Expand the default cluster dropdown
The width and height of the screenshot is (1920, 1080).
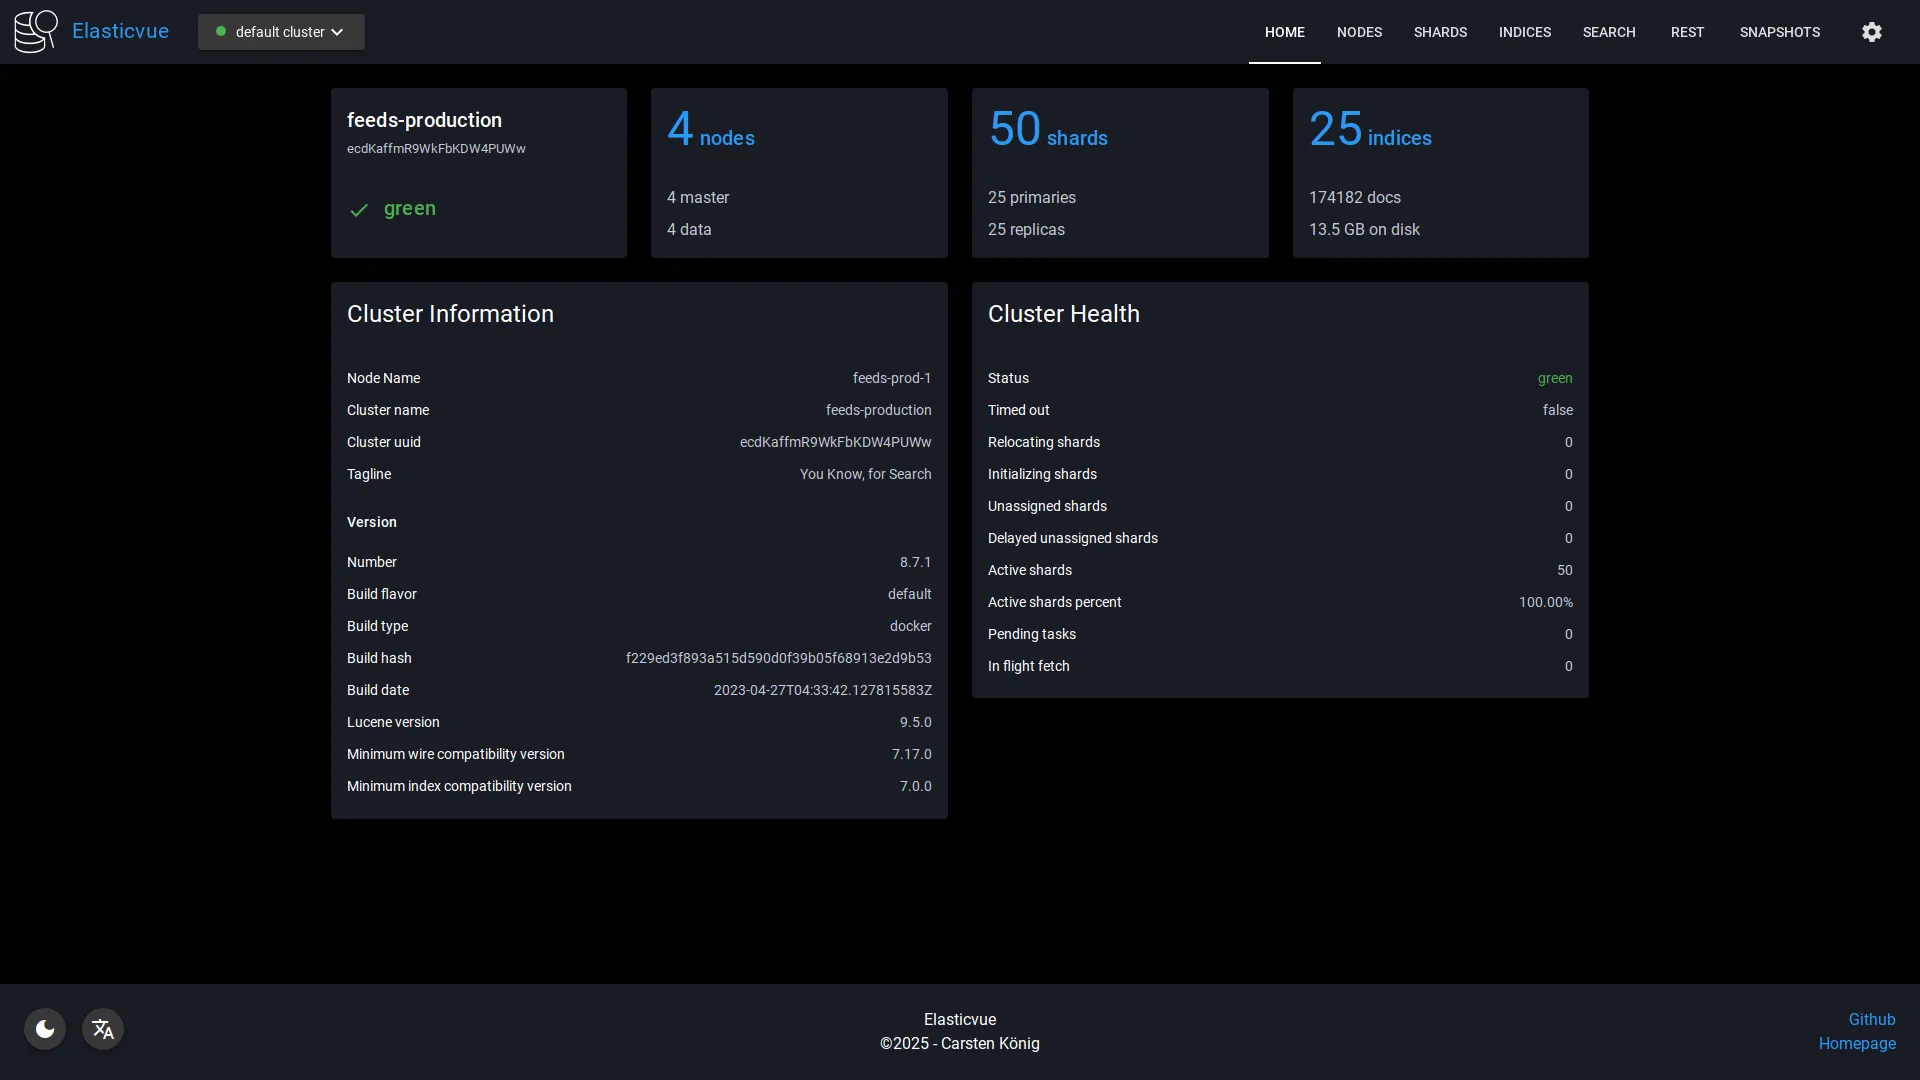tap(280, 31)
